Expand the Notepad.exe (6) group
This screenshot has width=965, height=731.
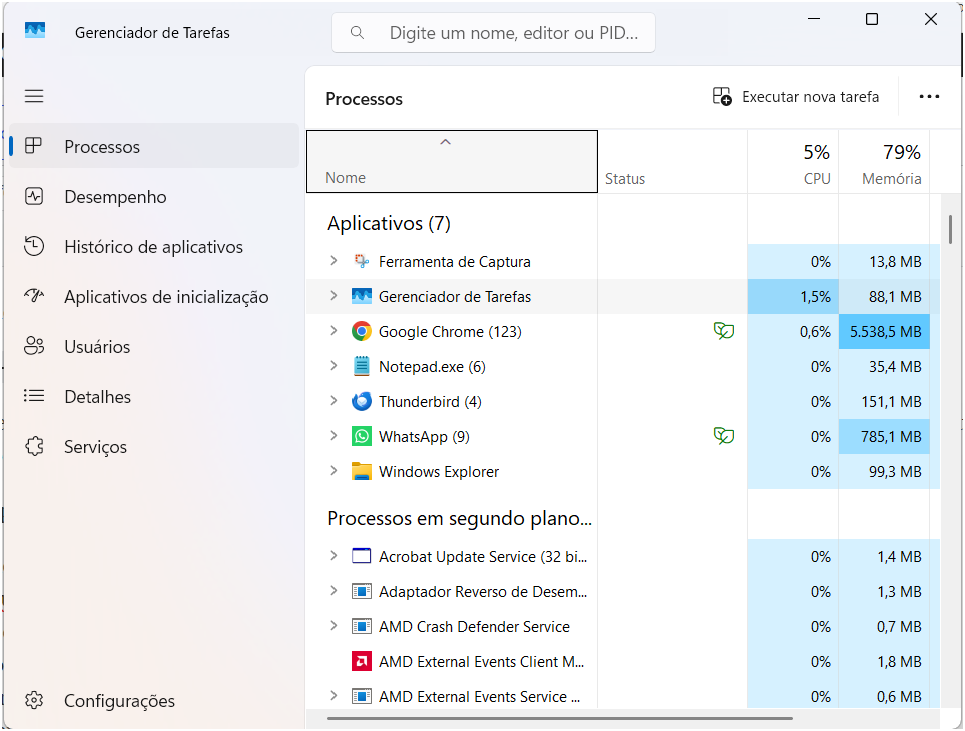pyautogui.click(x=334, y=366)
